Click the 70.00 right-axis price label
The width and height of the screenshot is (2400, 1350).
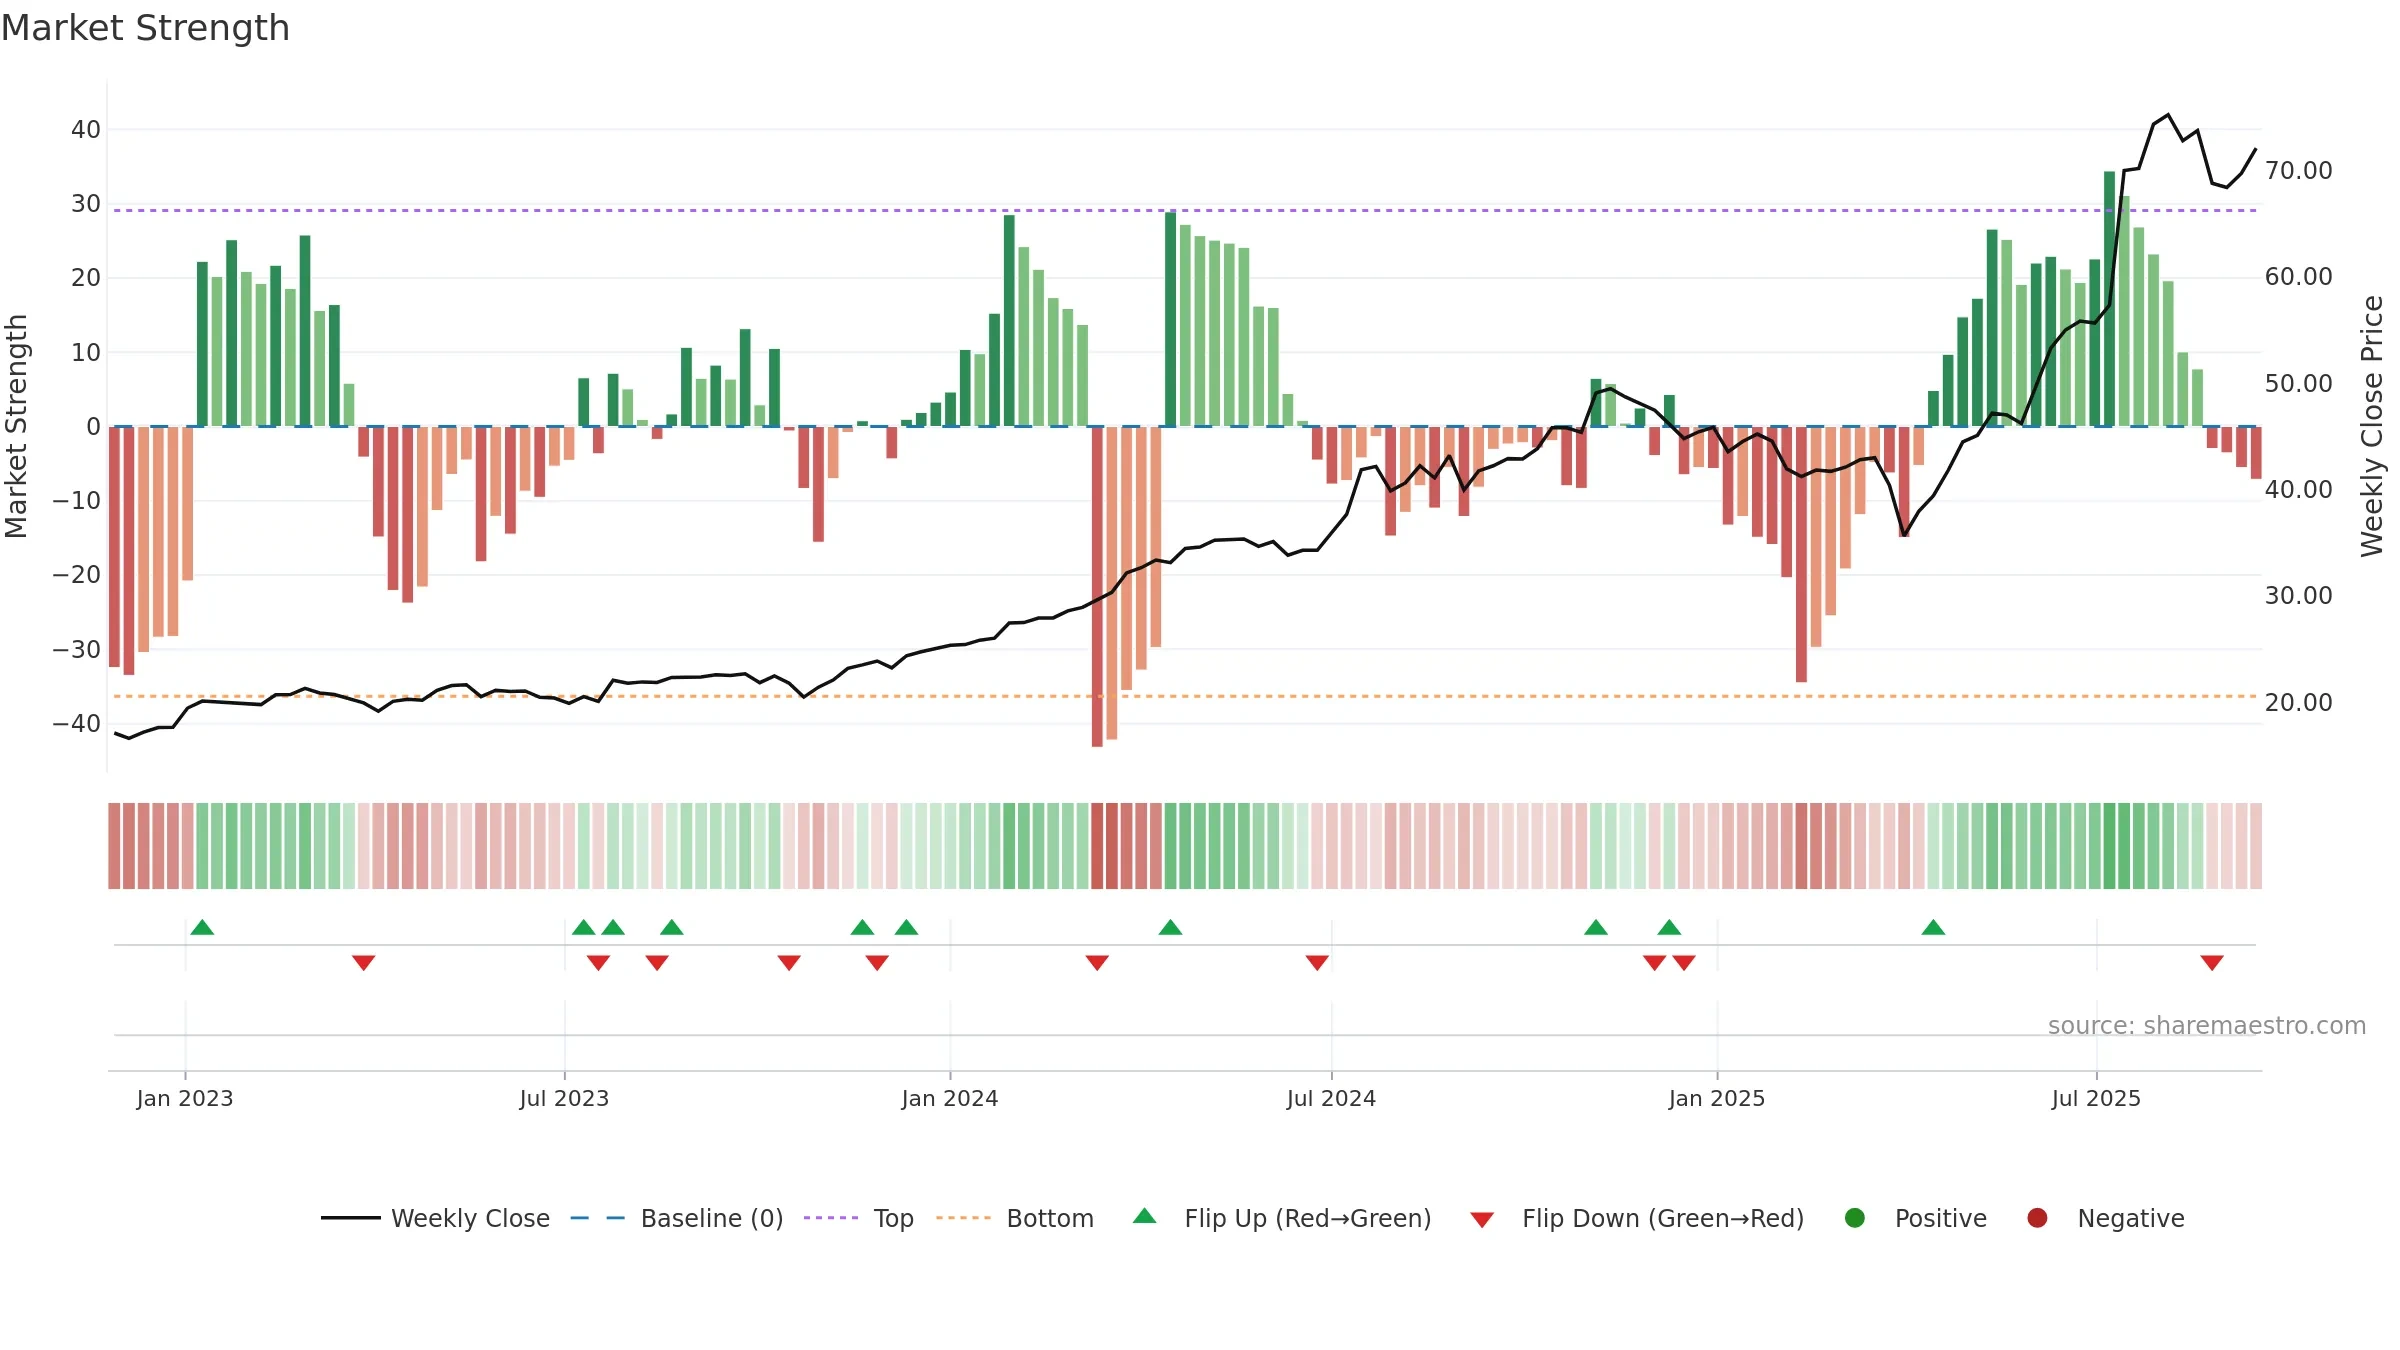tap(2298, 171)
